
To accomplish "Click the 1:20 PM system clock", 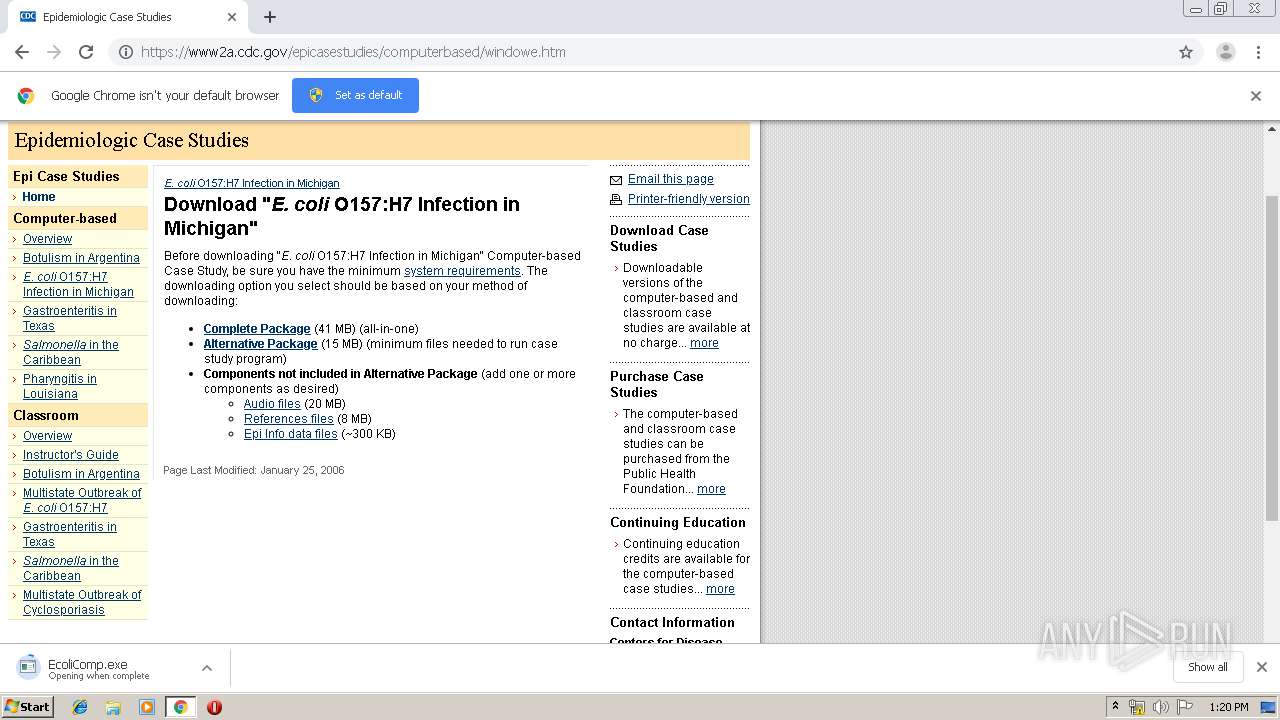I will tap(1229, 707).
